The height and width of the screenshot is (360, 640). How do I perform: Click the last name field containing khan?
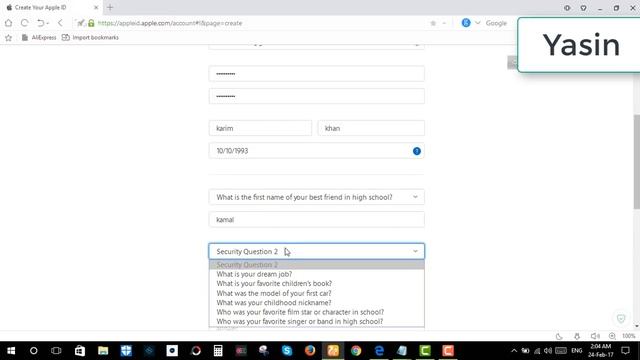click(x=371, y=128)
